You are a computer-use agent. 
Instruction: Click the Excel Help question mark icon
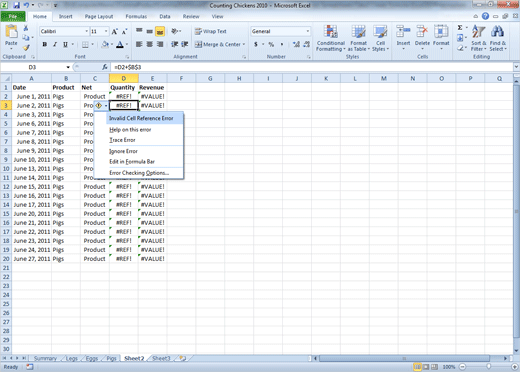[485, 16]
